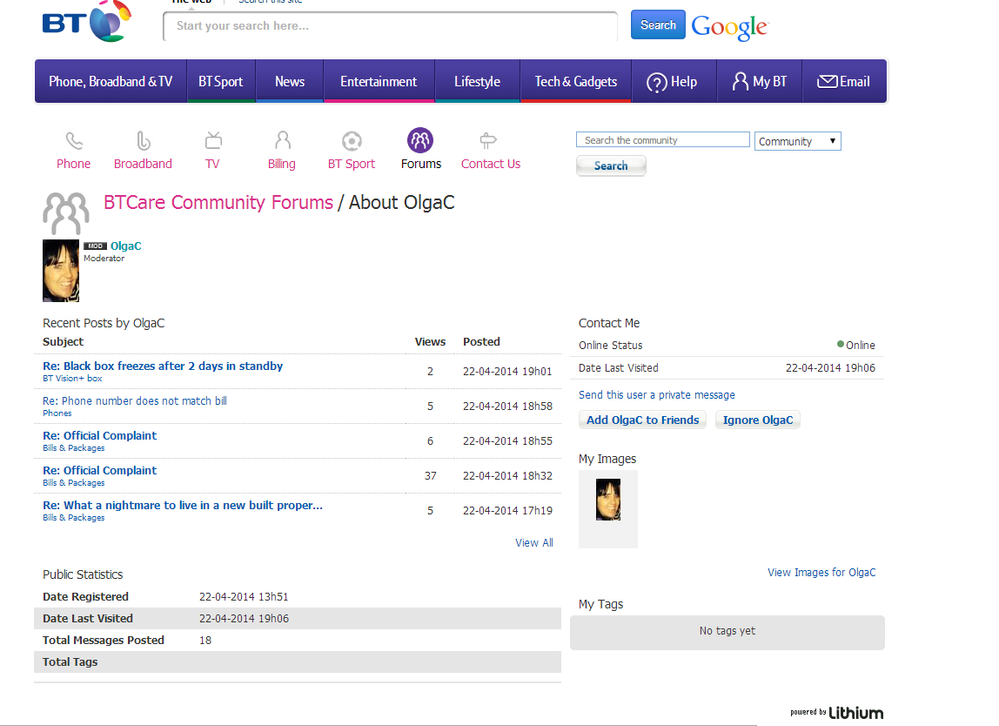Click the Google logo

tap(729, 27)
